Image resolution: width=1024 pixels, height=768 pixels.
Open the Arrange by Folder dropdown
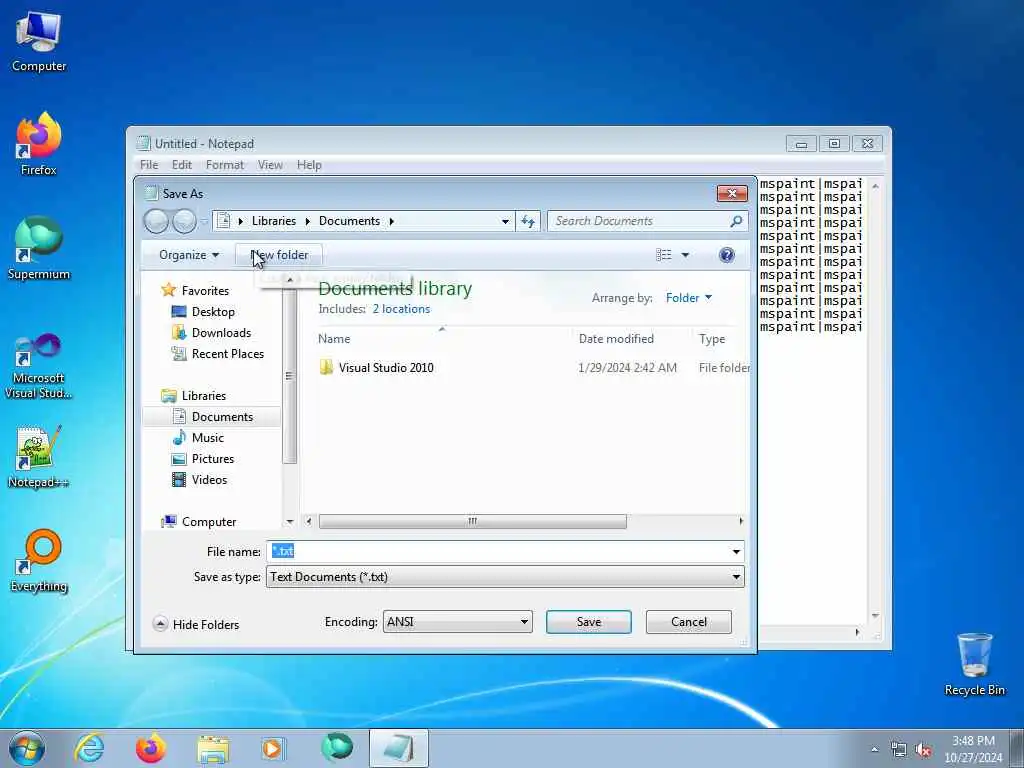689,298
